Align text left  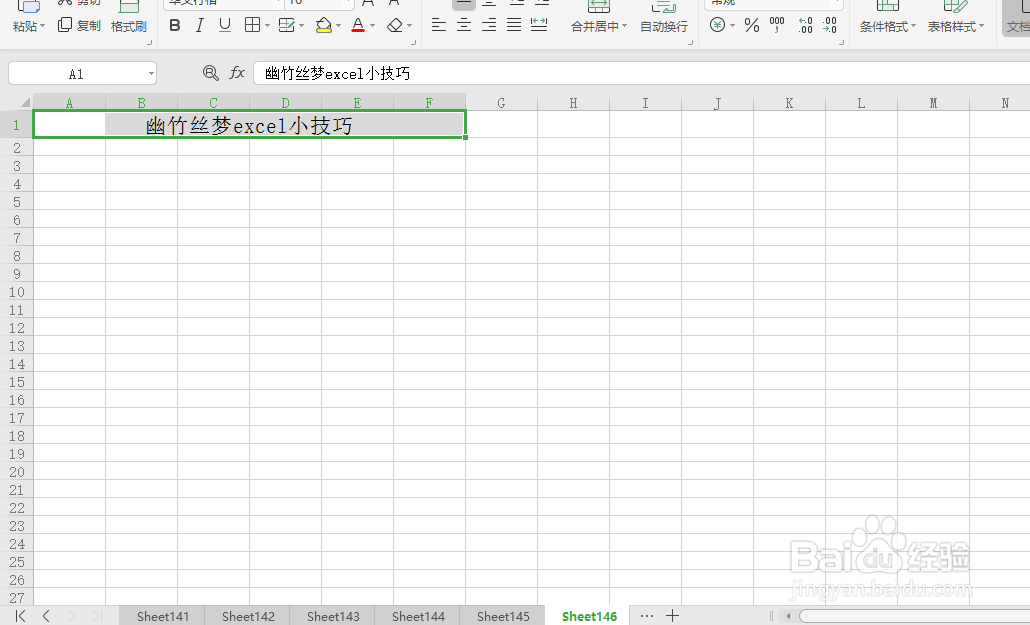[x=439, y=26]
